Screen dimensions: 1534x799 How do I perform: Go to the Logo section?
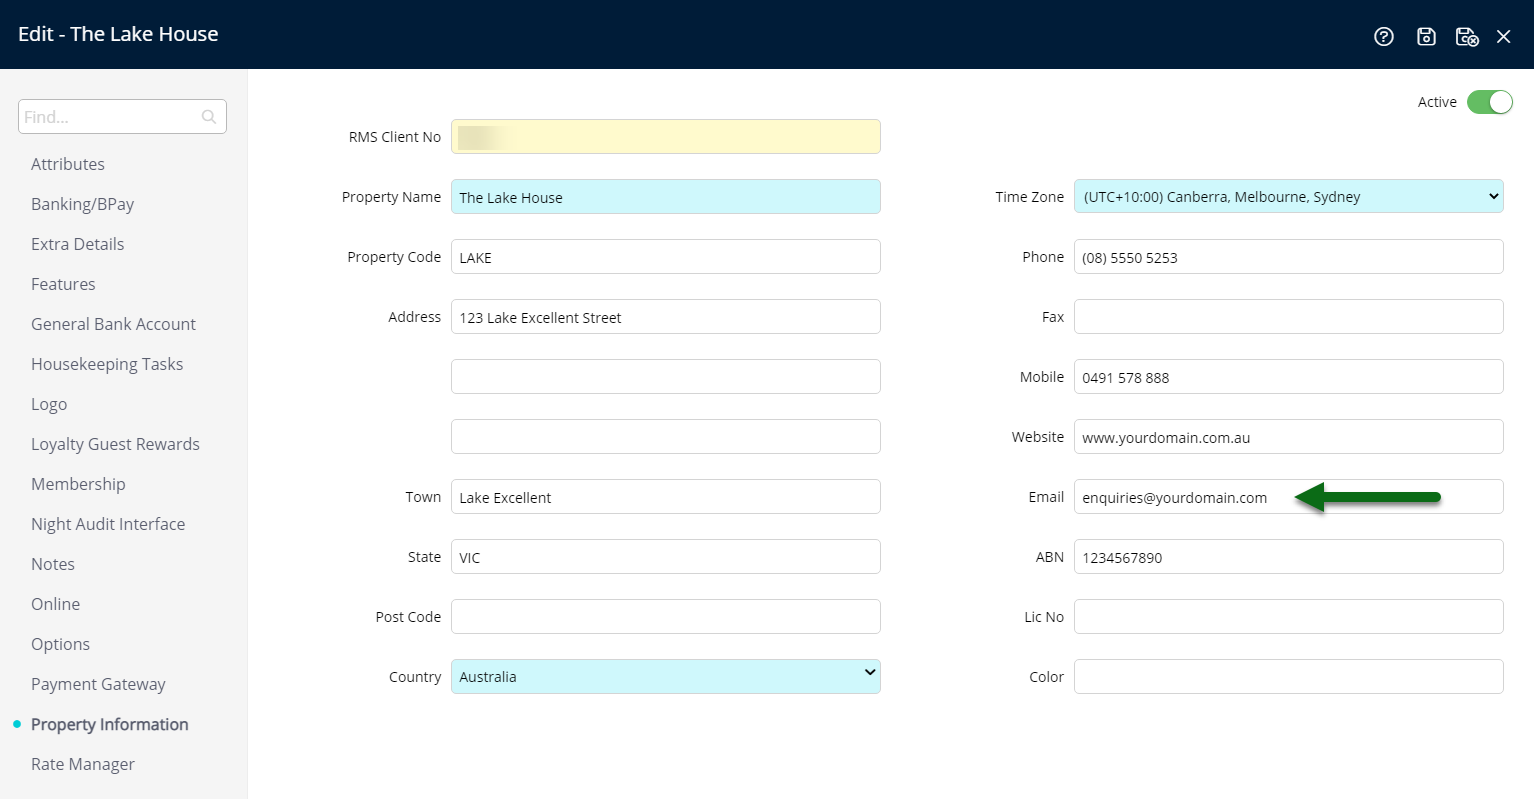(49, 404)
